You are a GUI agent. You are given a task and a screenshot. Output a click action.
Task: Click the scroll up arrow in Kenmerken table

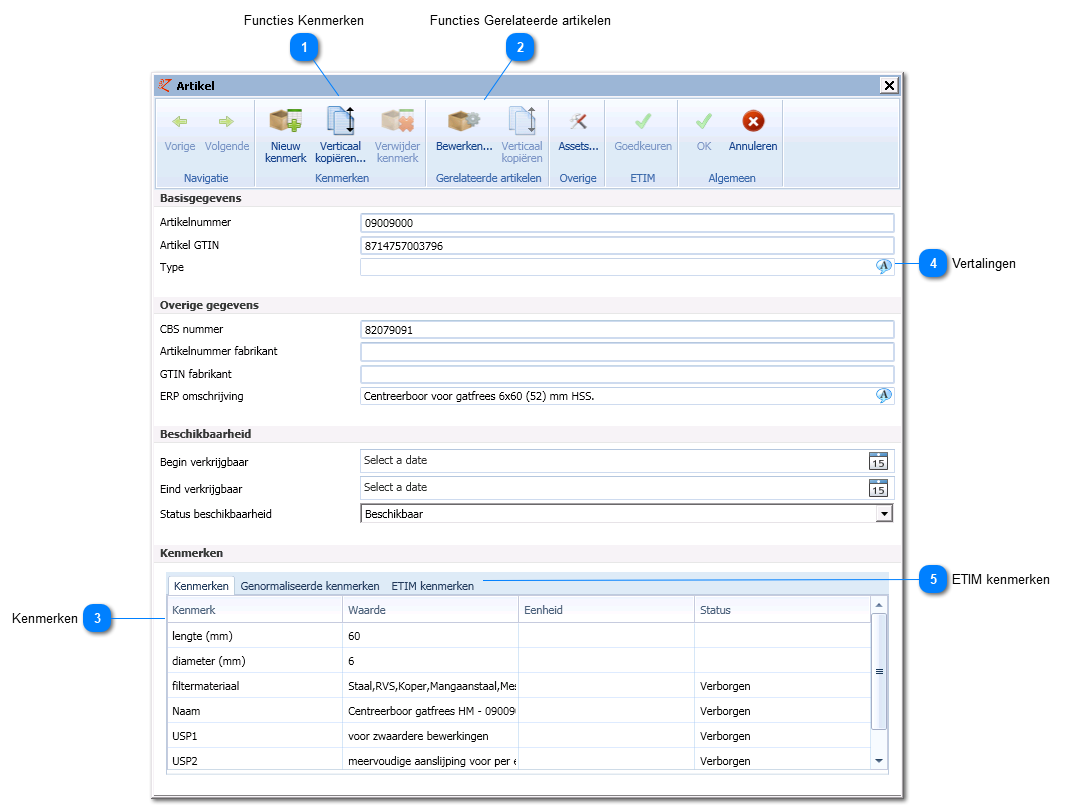pos(879,605)
